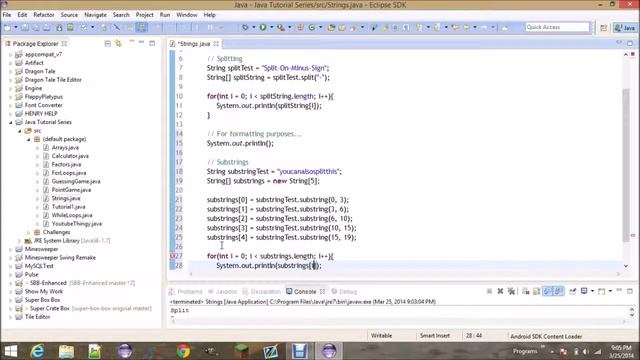Toggle Show Console on standard error
640x360 pixels.
coord(558,291)
